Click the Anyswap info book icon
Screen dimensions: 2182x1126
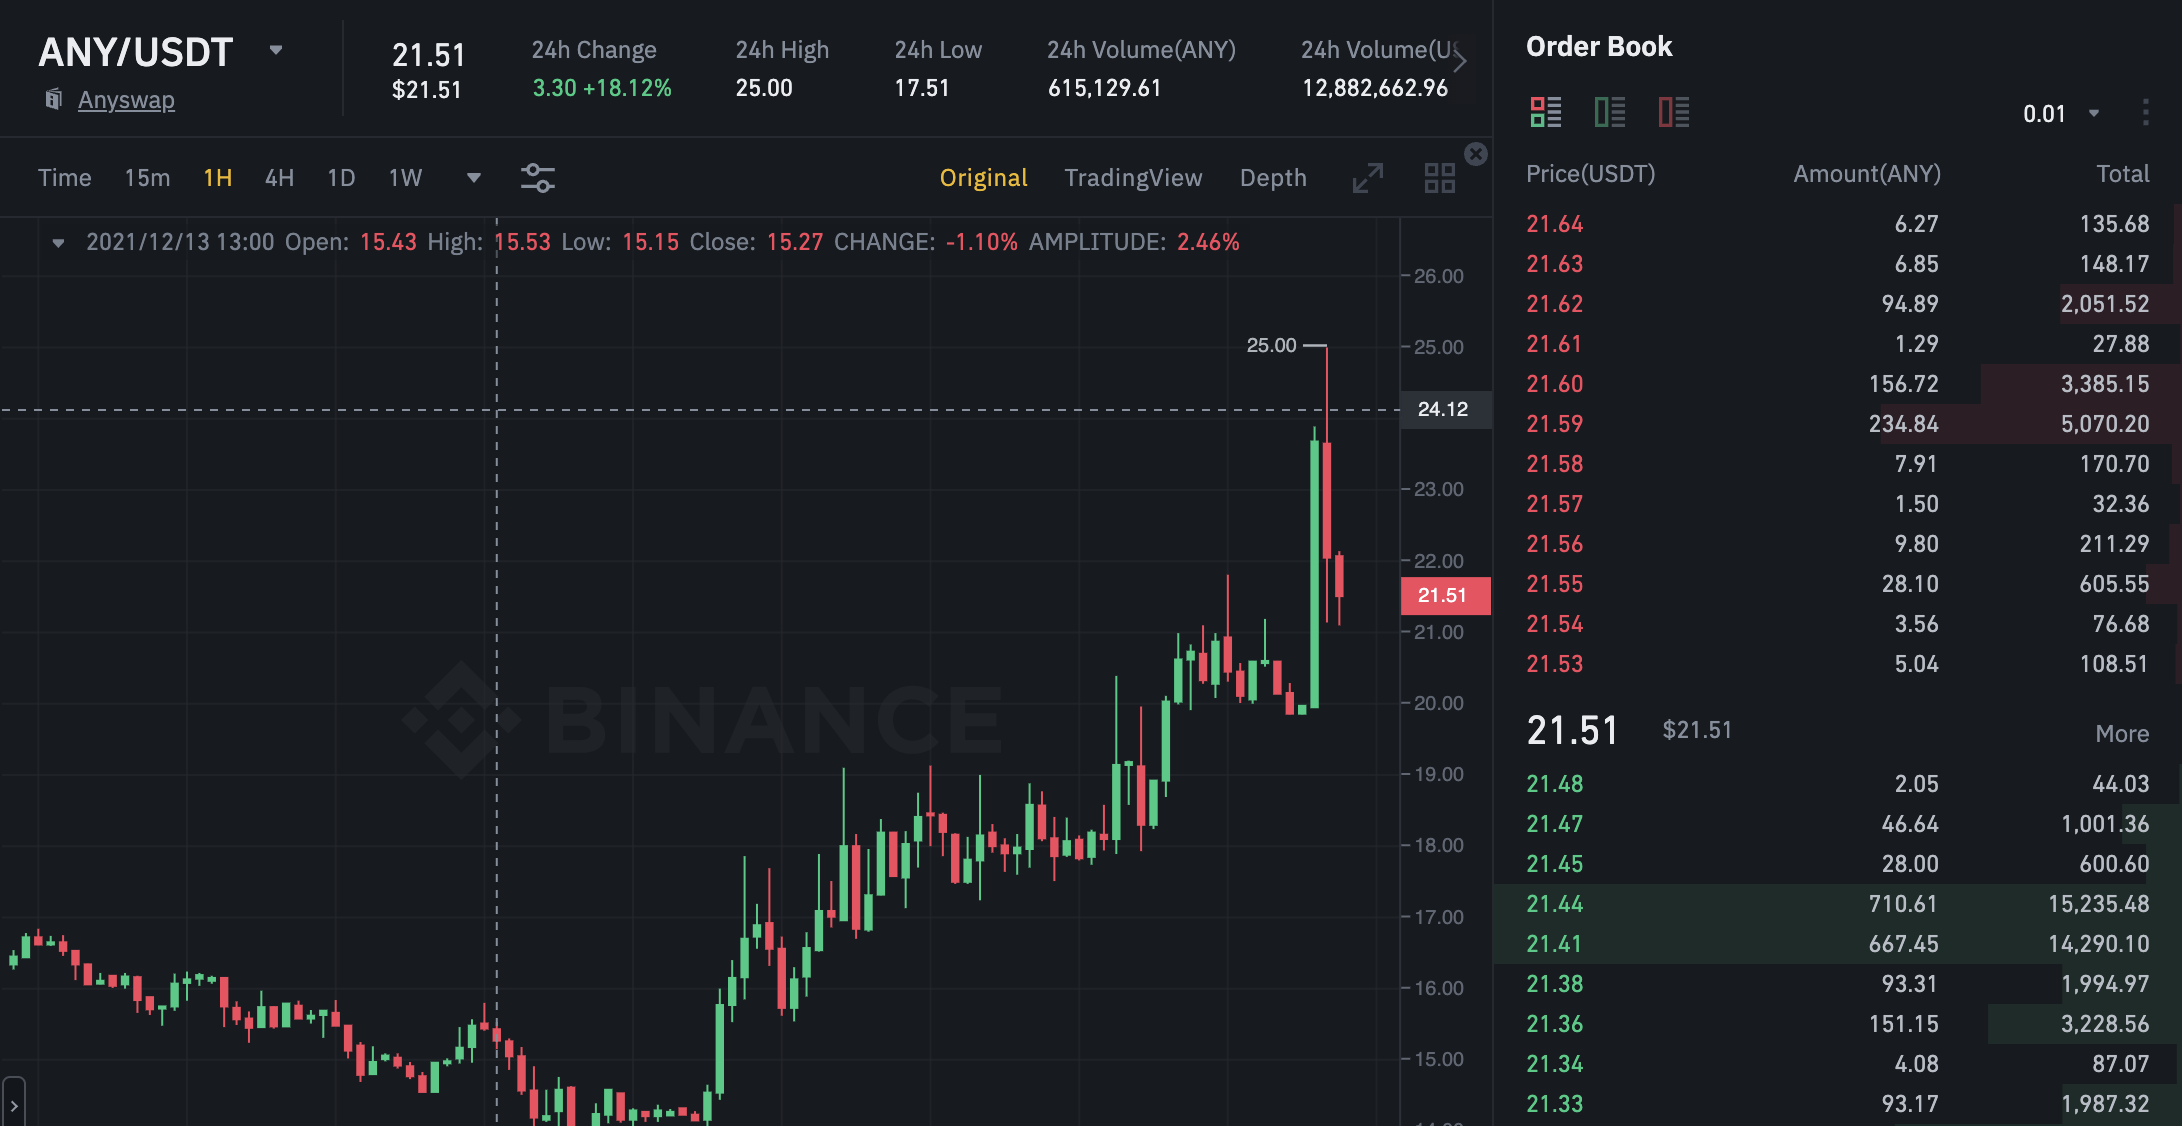(54, 99)
